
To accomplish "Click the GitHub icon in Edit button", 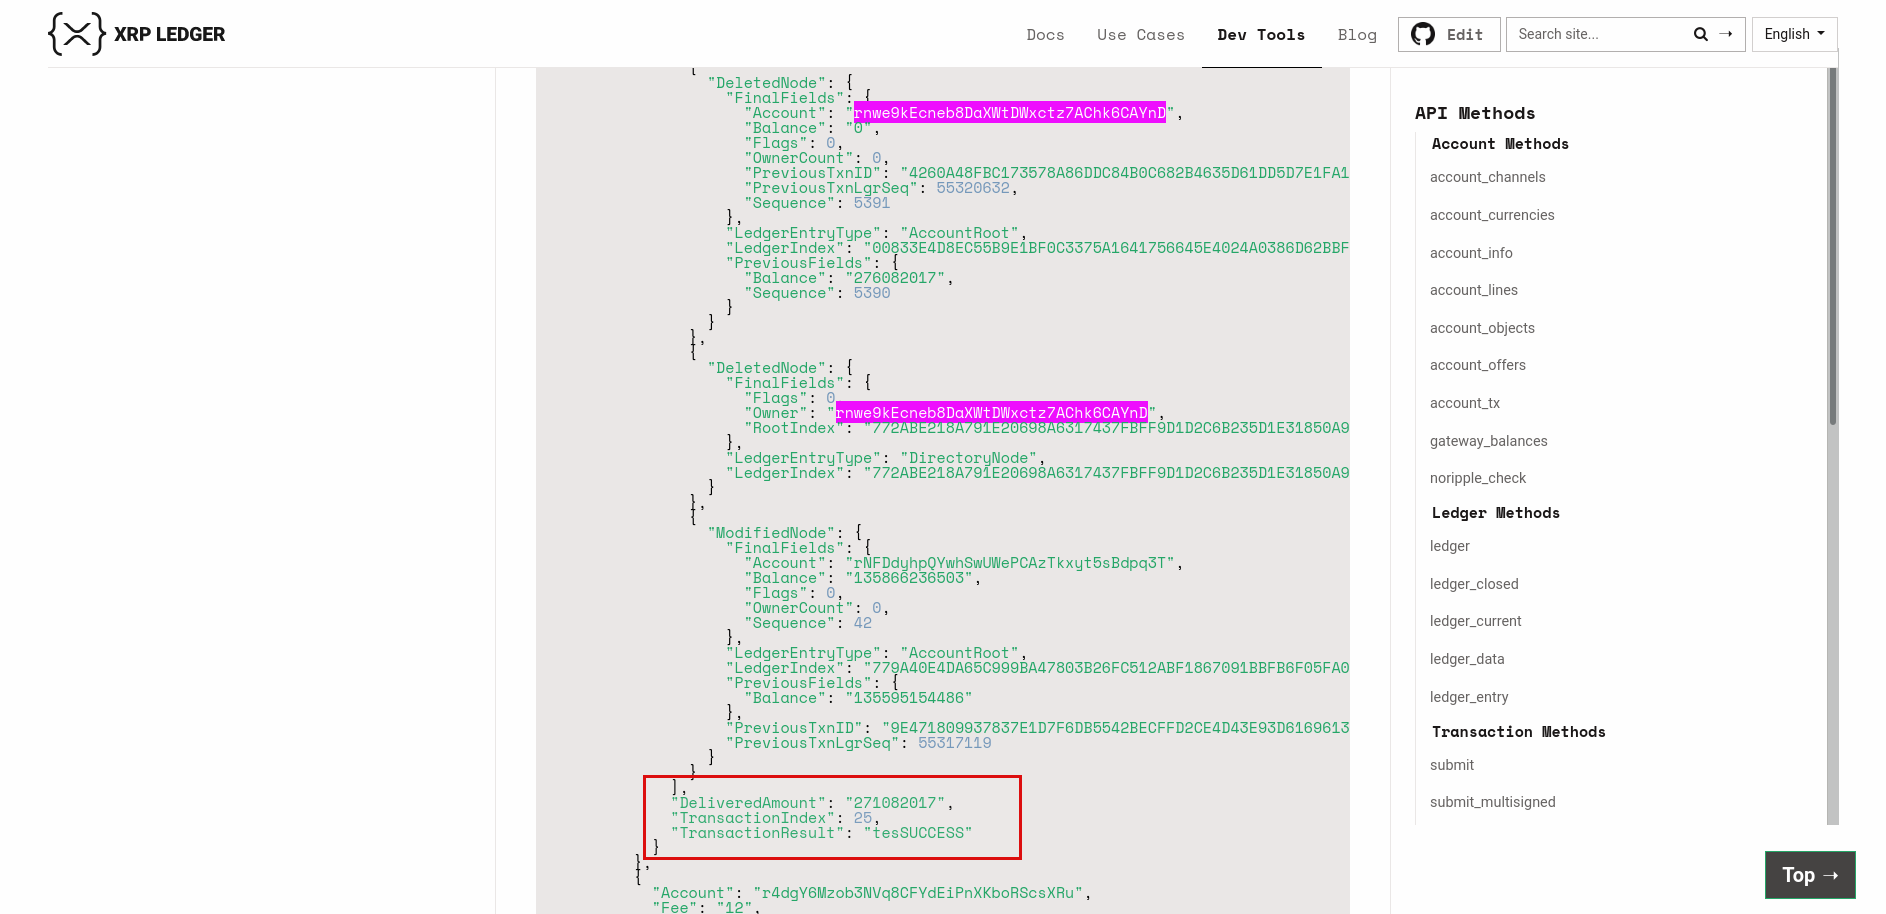I will point(1423,34).
